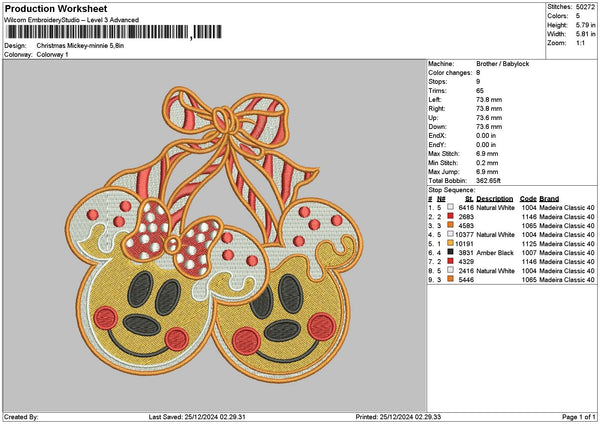Click the Created By: footer label

point(21,417)
